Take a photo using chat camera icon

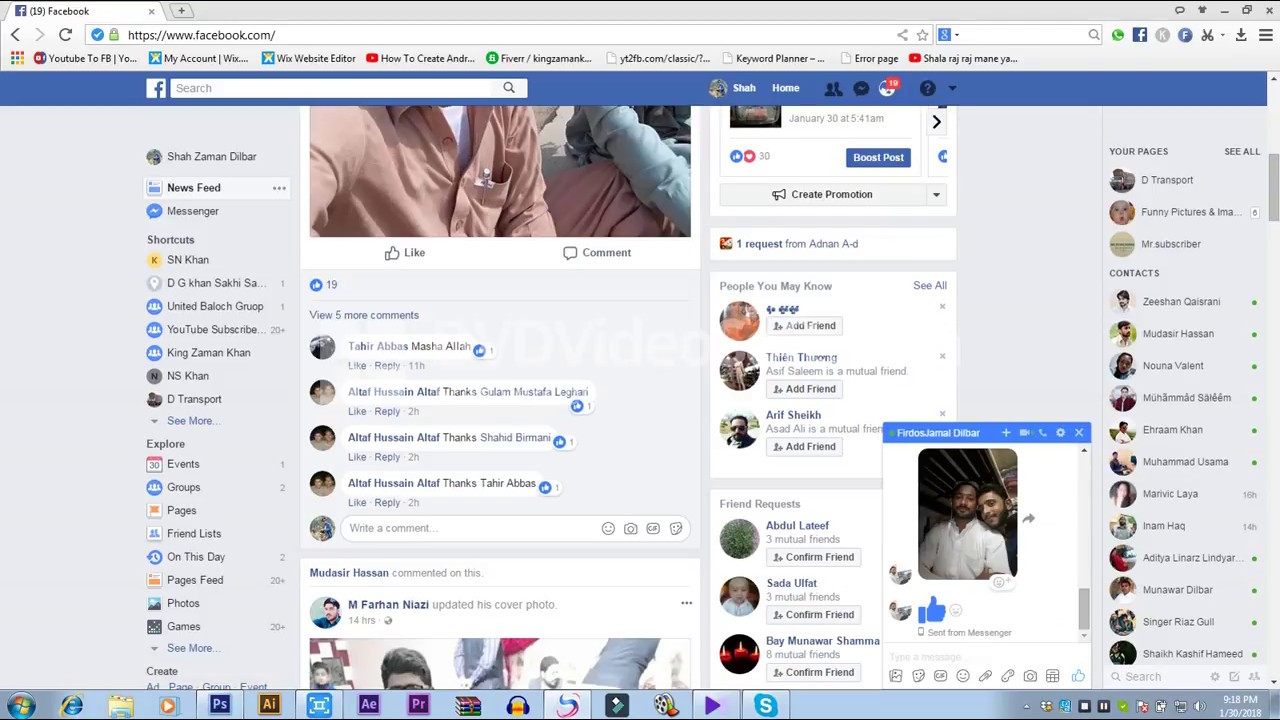tap(1030, 677)
